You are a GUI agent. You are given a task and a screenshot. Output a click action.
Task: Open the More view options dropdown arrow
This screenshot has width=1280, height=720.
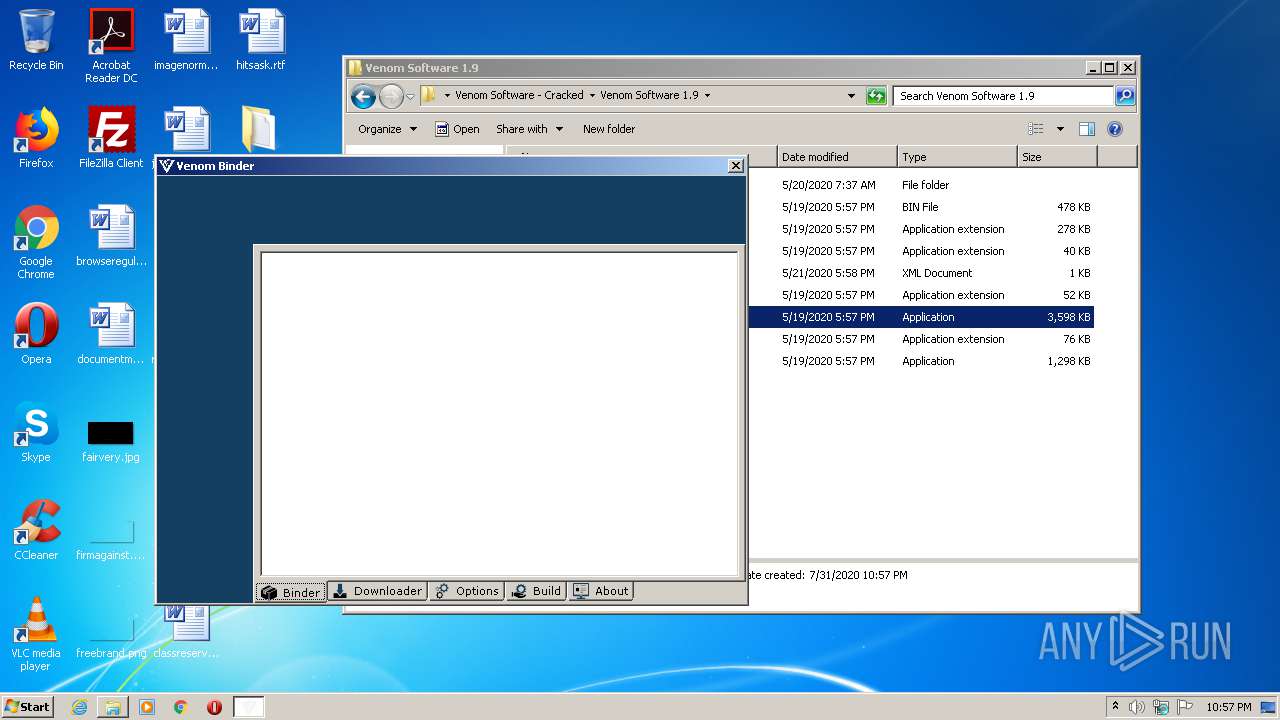1060,129
